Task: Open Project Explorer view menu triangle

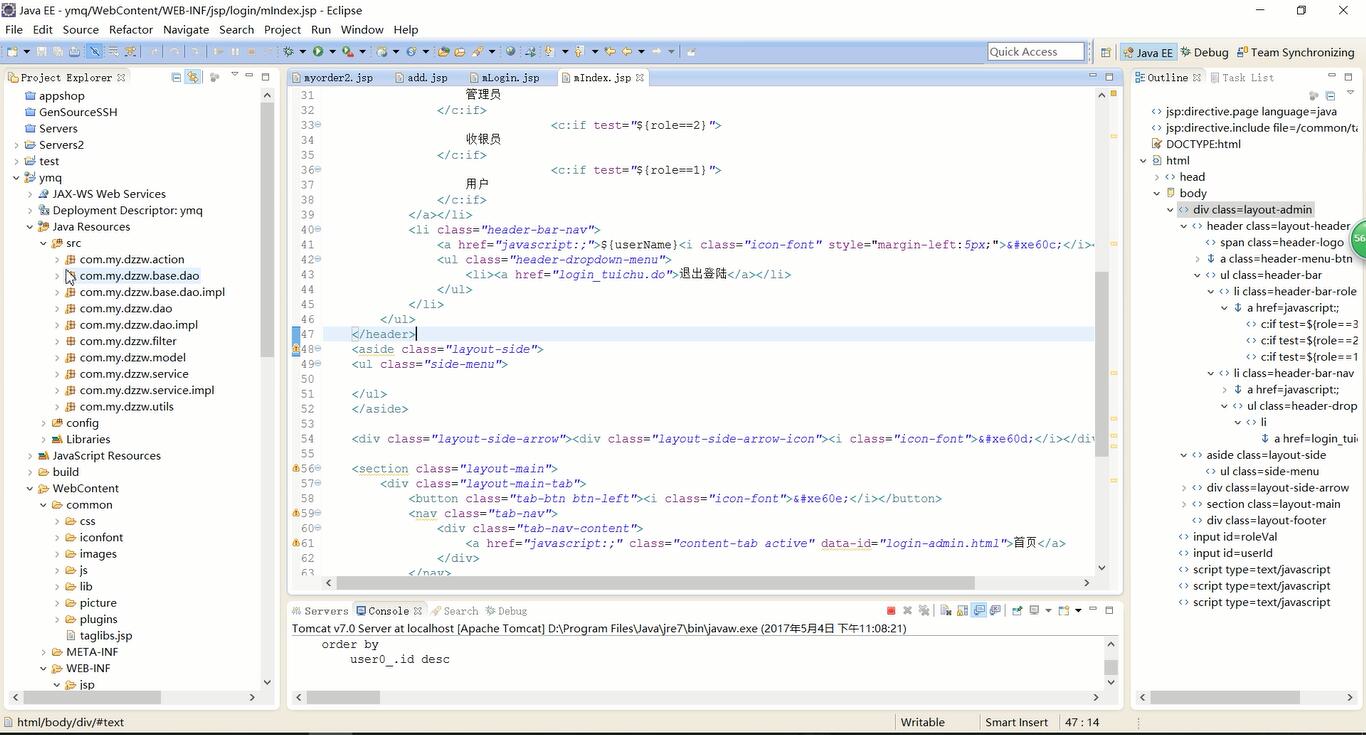Action: click(234, 76)
